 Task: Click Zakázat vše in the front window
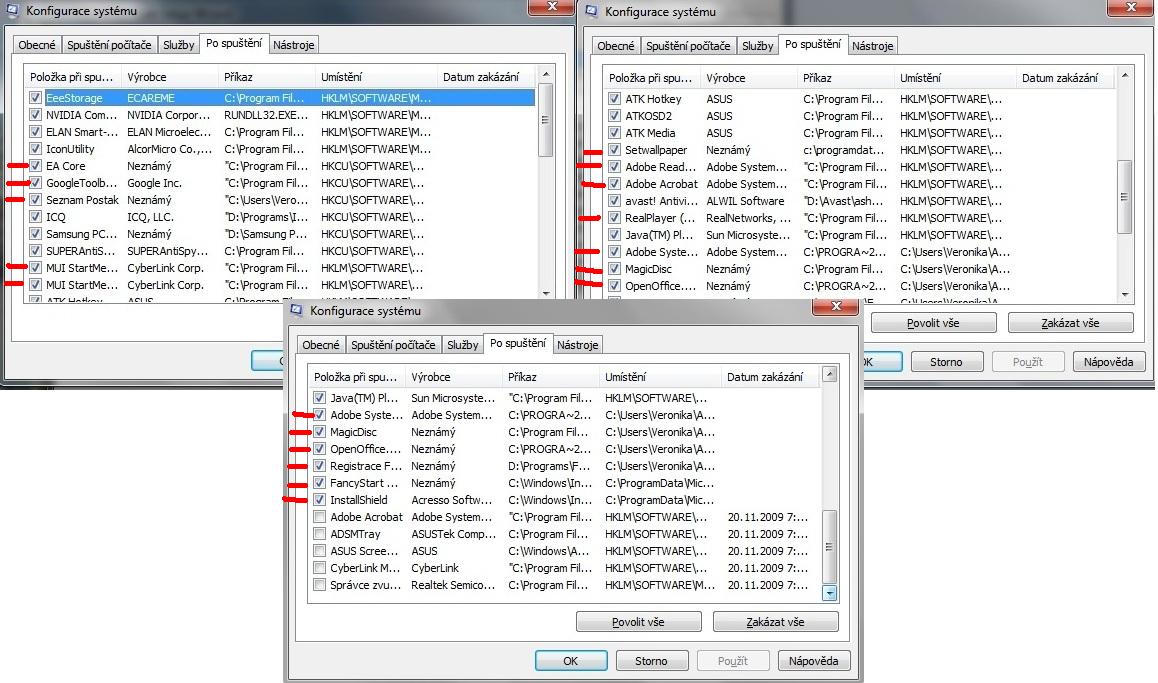tap(775, 622)
